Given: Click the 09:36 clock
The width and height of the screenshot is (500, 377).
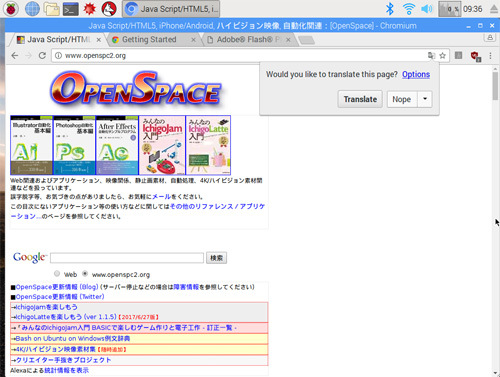Looking at the screenshot, I should point(473,9).
